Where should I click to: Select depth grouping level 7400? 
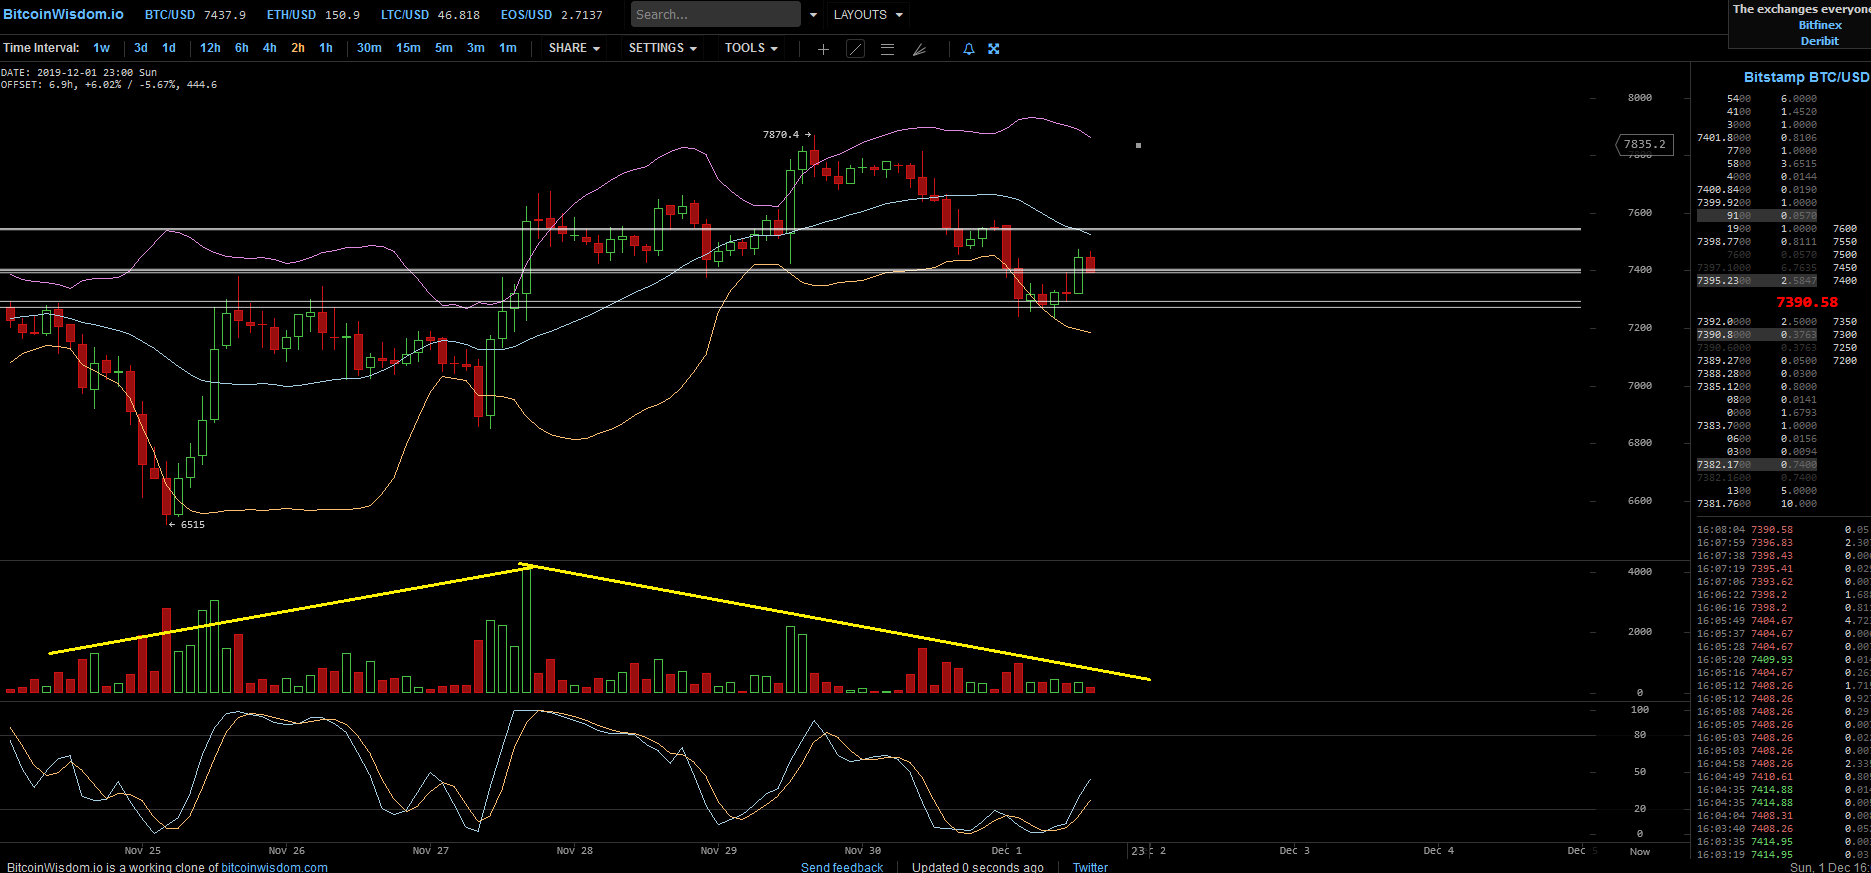click(x=1845, y=281)
